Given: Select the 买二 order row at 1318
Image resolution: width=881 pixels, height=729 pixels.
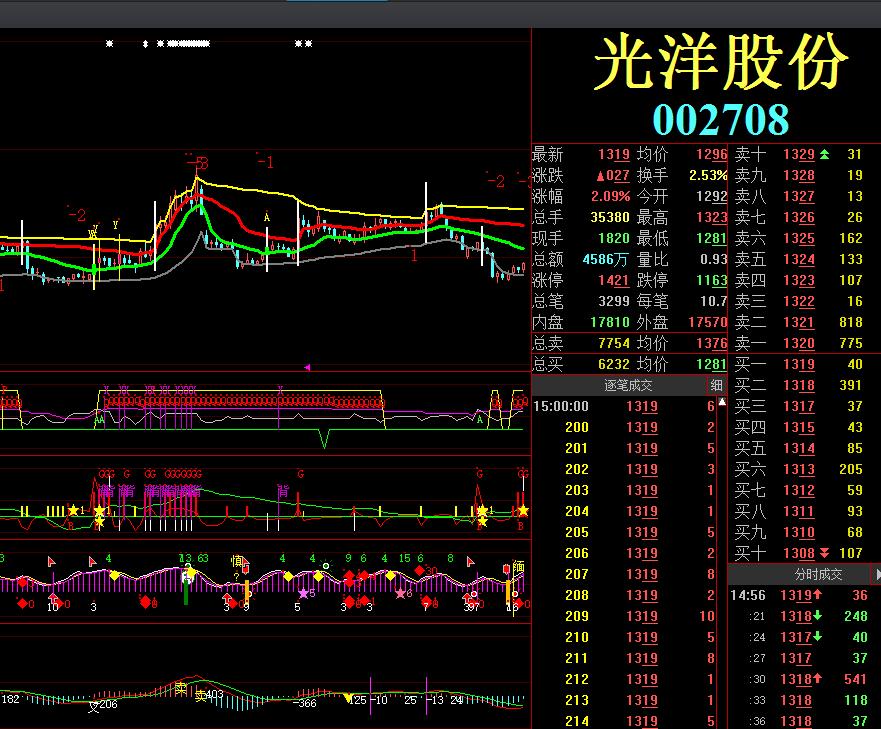Looking at the screenshot, I should point(805,386).
